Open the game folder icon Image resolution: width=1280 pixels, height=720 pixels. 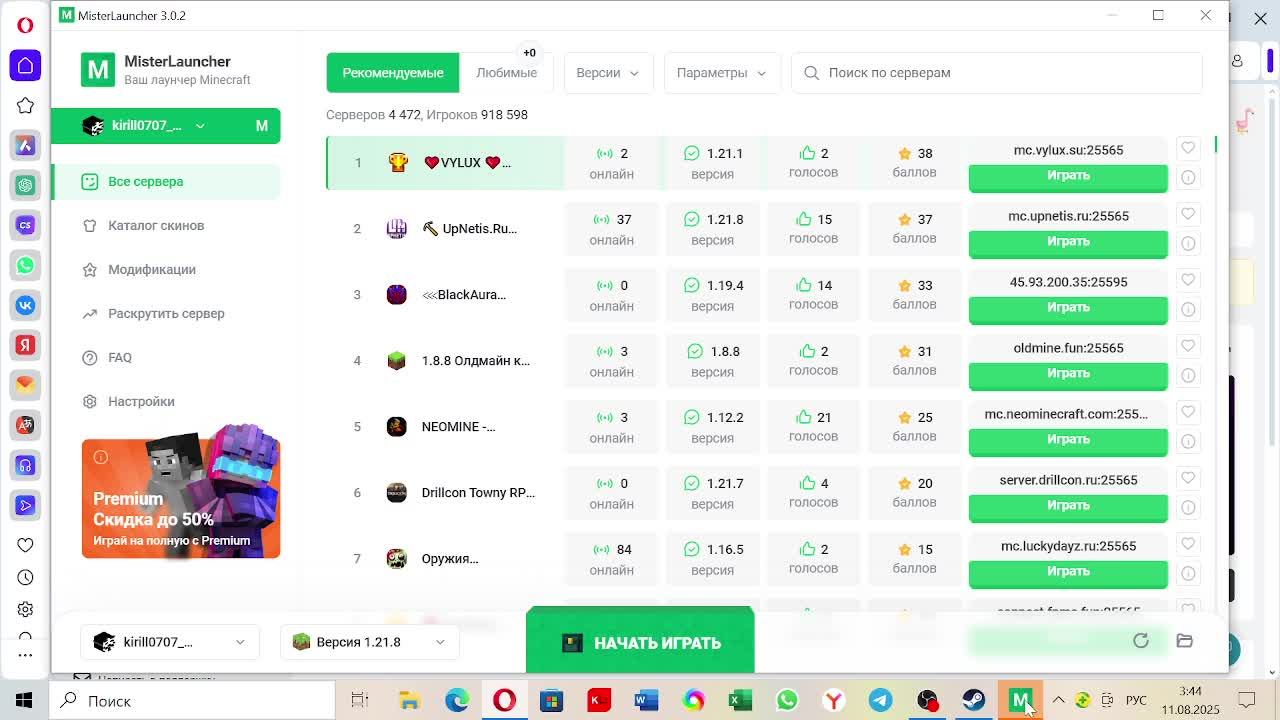tap(1185, 641)
